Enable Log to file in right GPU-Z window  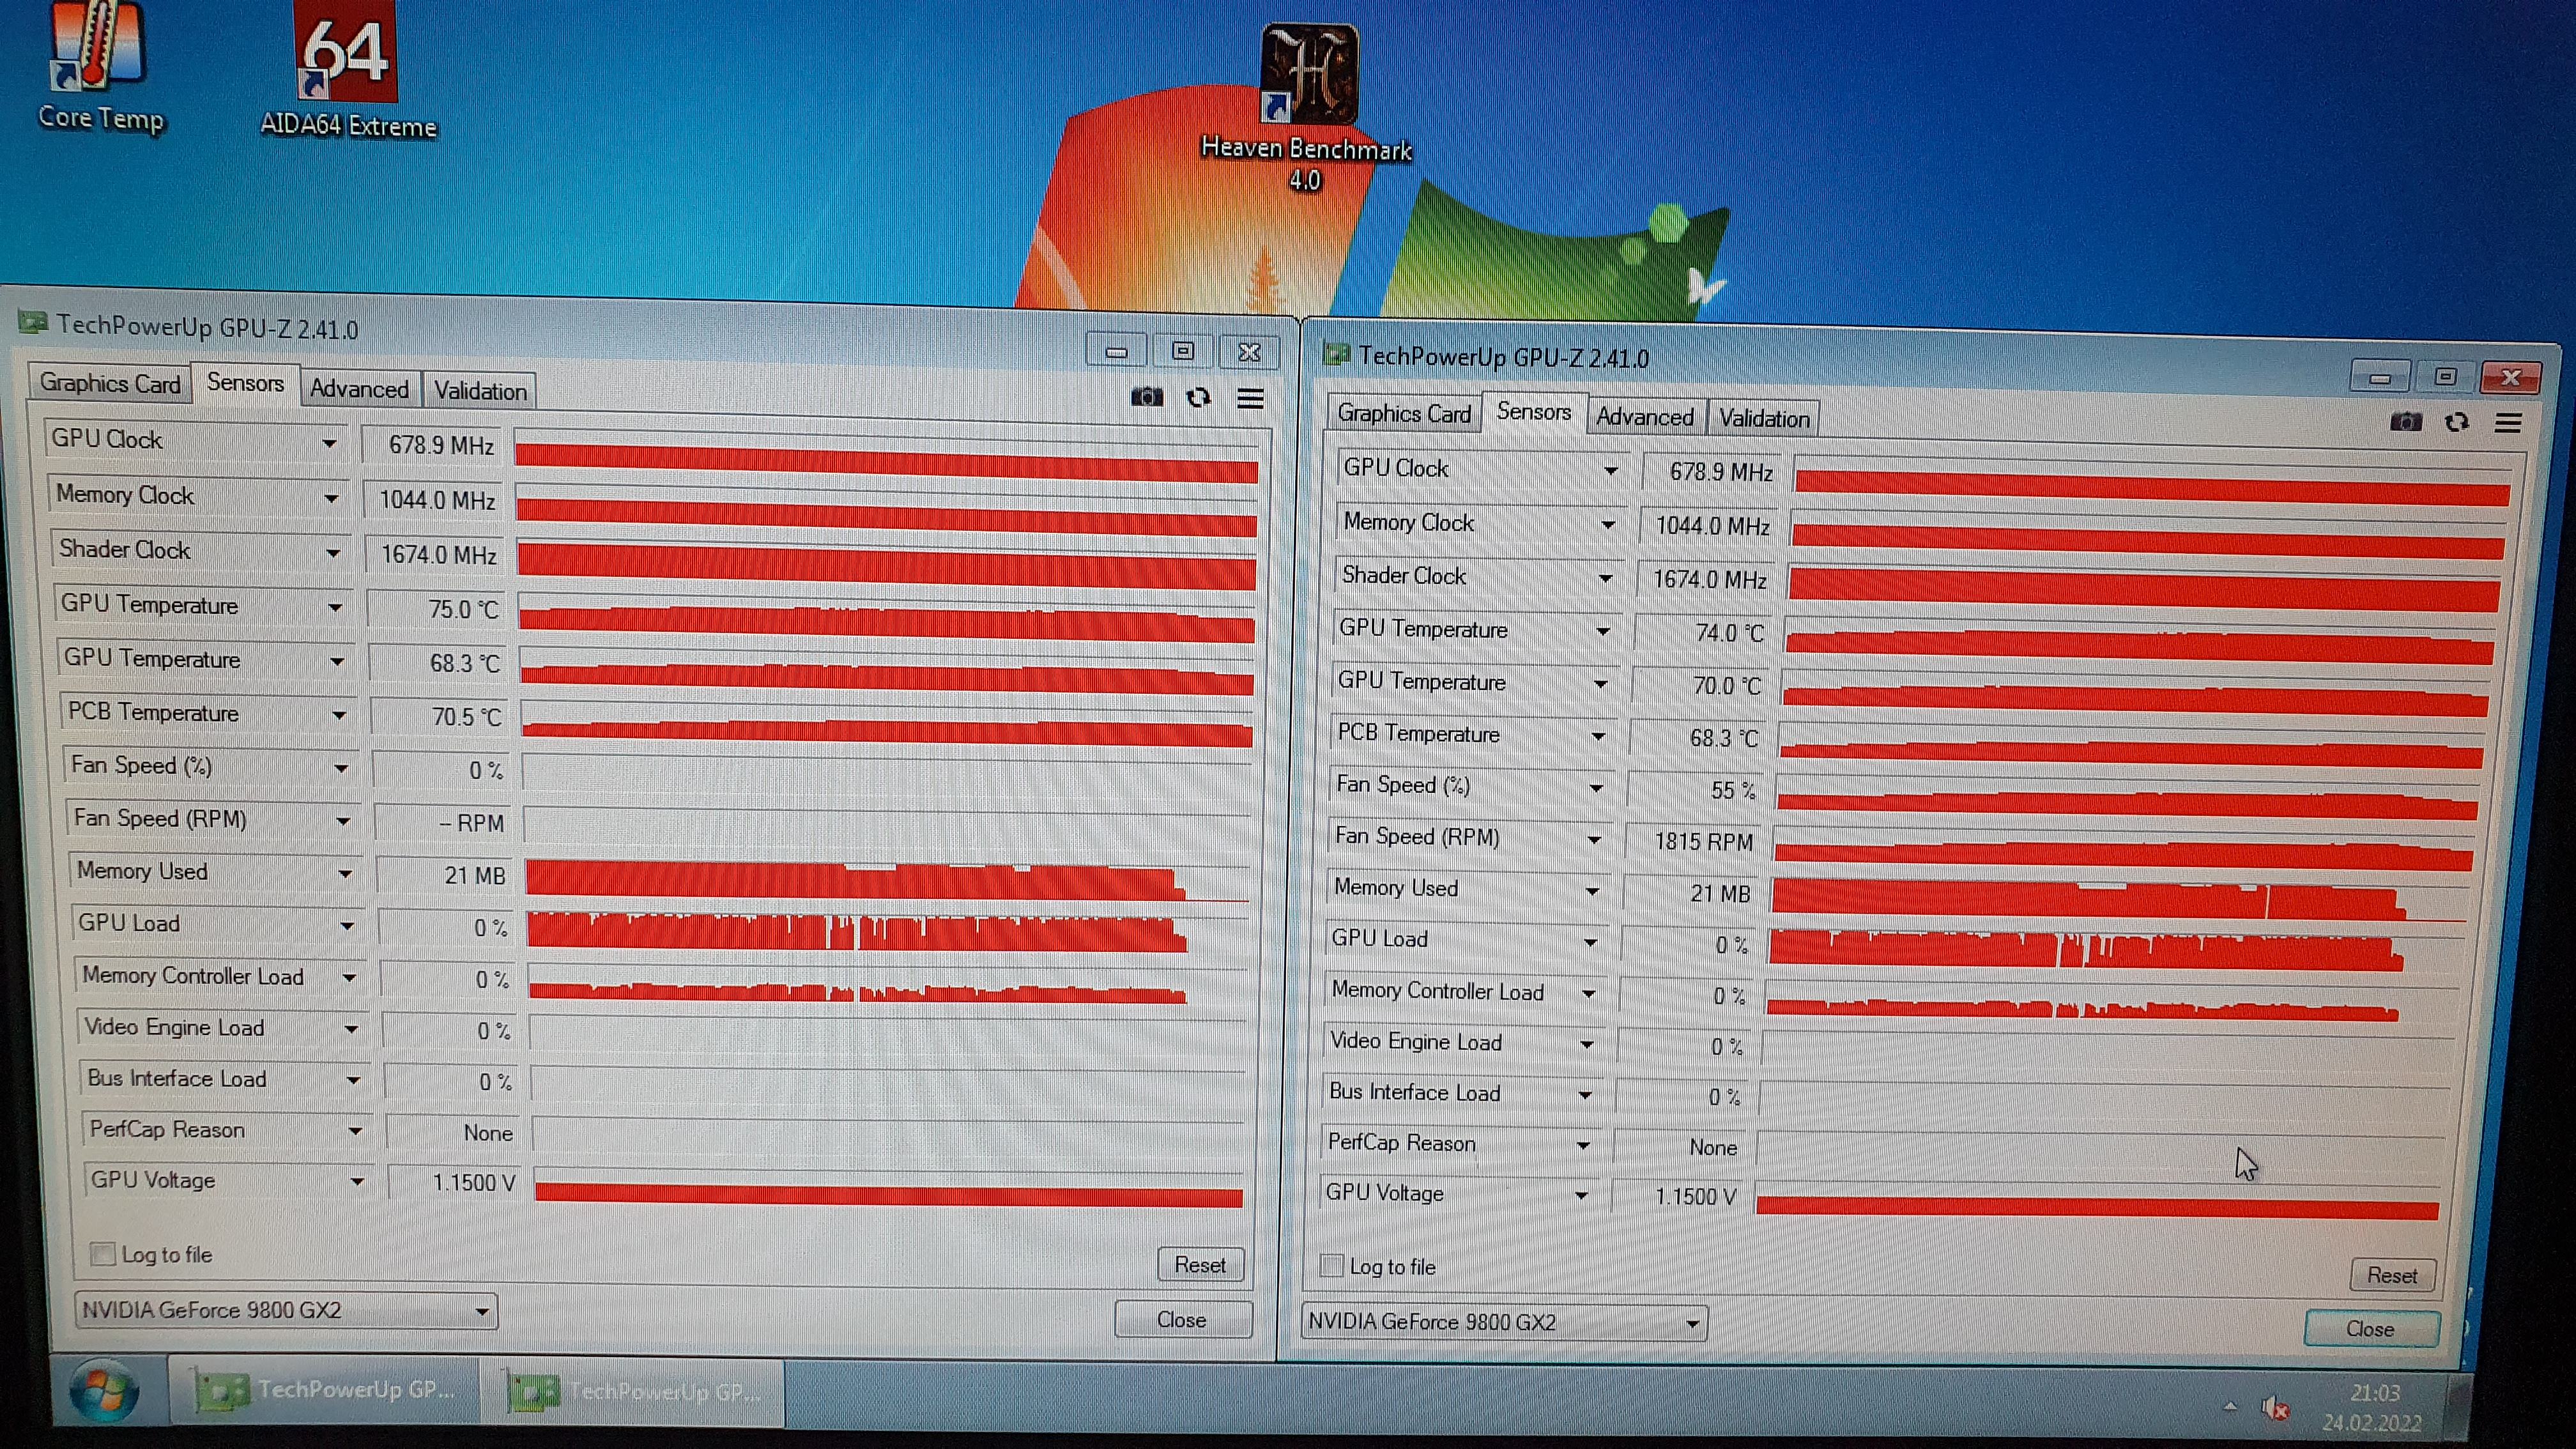[1331, 1265]
